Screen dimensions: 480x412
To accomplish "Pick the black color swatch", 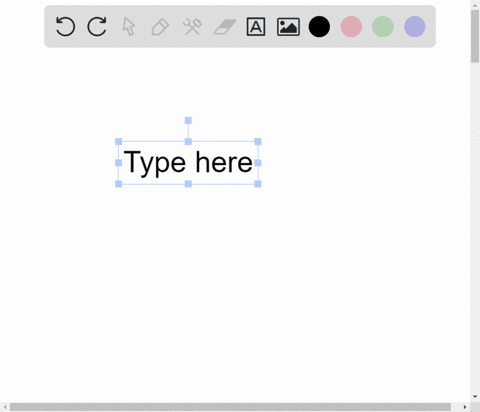I will 319,26.
